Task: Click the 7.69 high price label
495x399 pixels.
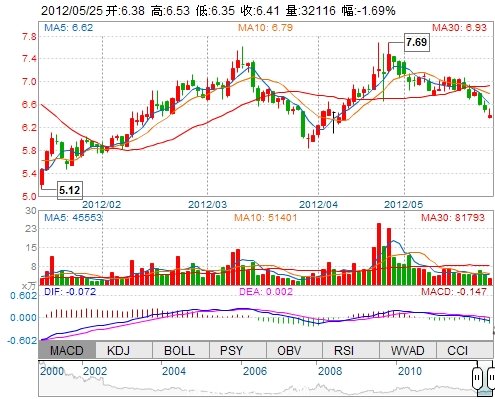Action: (x=417, y=42)
